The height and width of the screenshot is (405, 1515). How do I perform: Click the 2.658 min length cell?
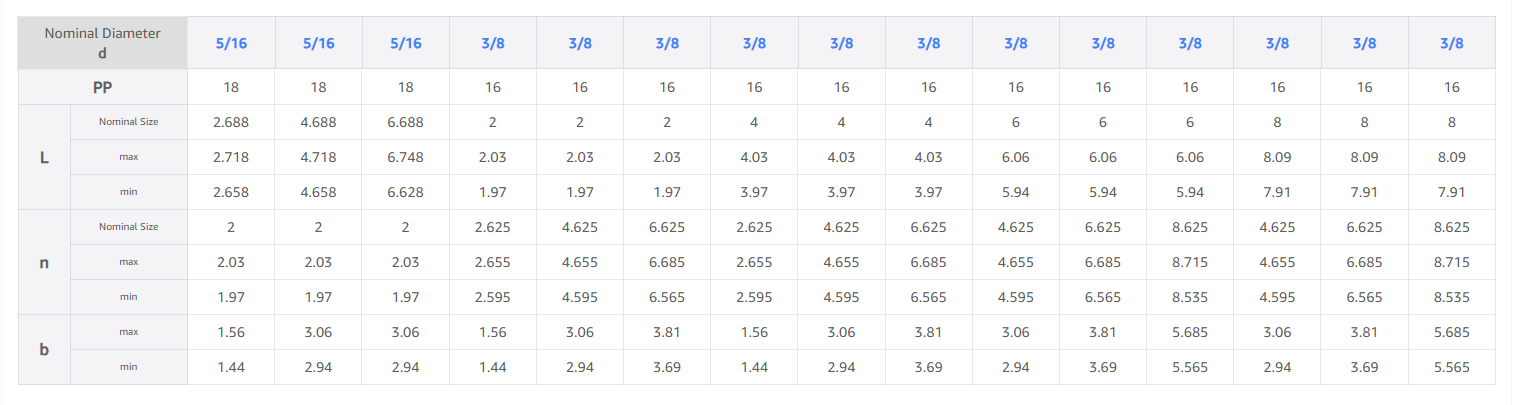click(231, 192)
